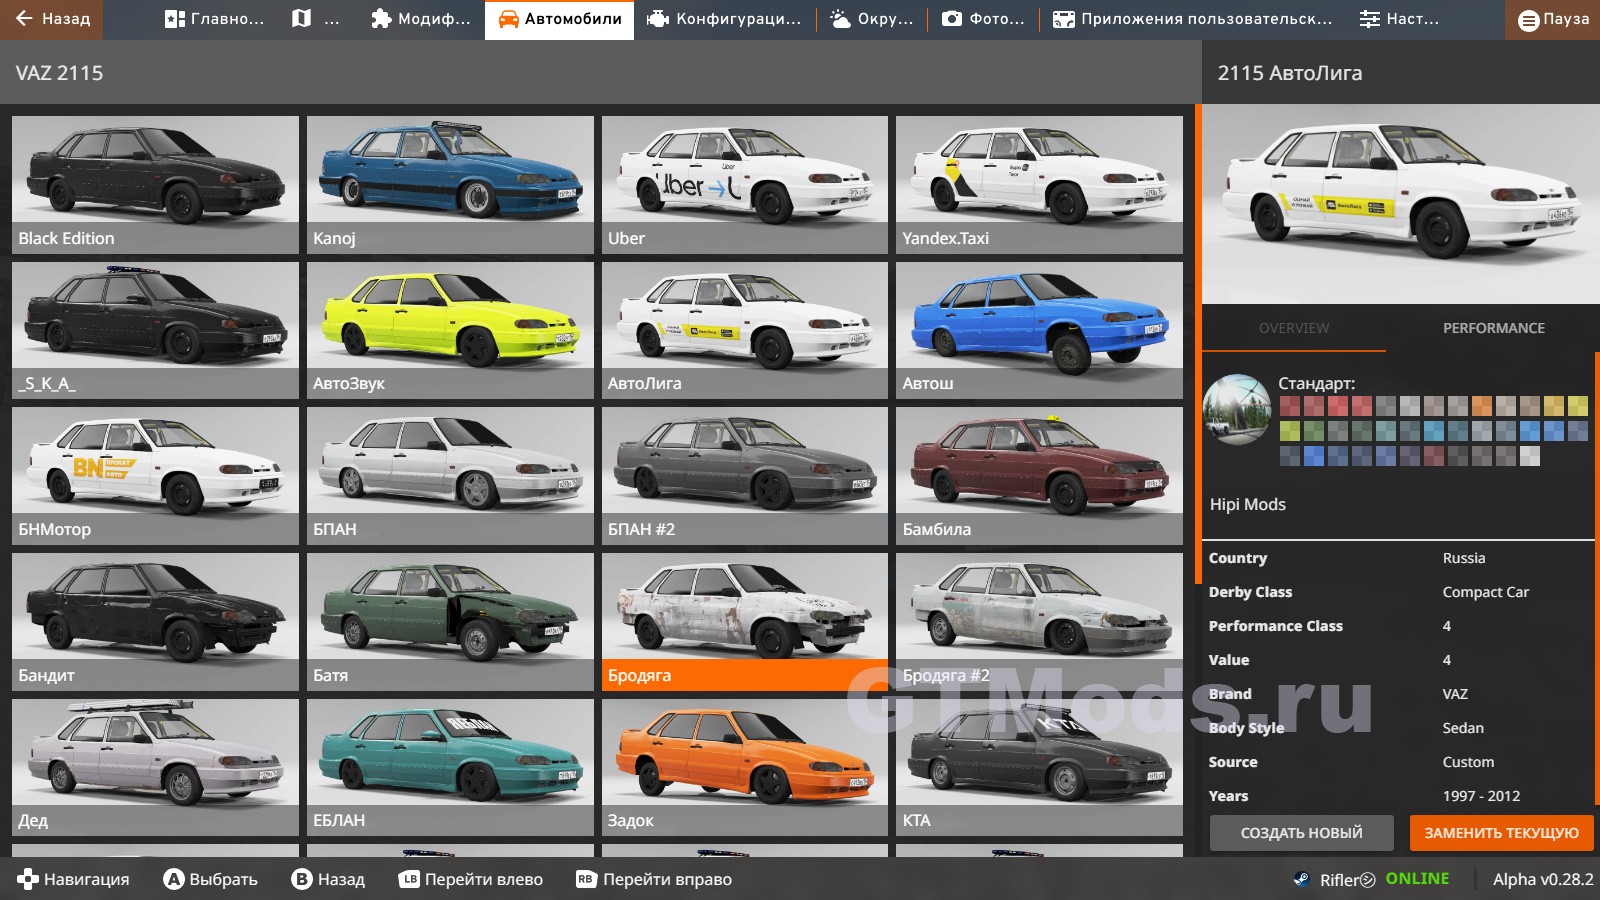Screen dimensions: 1600x900
Task: Click the ONLINE status indicator
Action: point(1417,878)
